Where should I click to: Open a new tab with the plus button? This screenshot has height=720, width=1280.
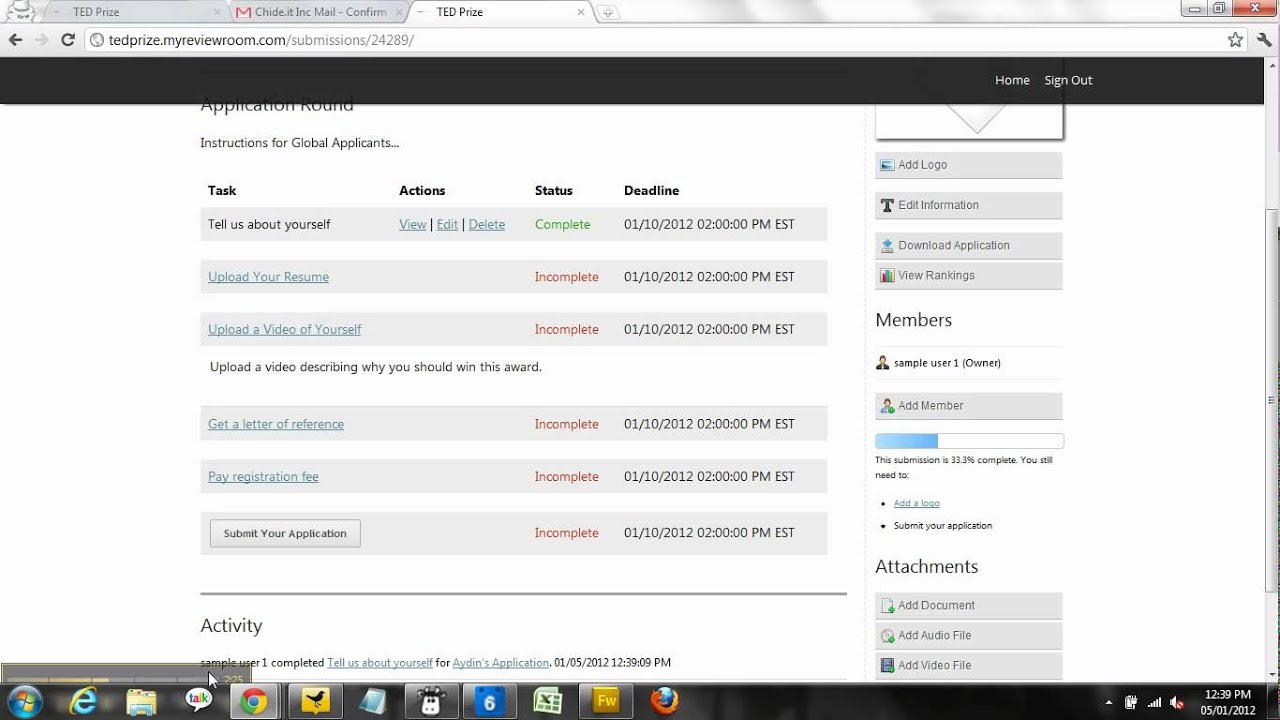[x=609, y=12]
